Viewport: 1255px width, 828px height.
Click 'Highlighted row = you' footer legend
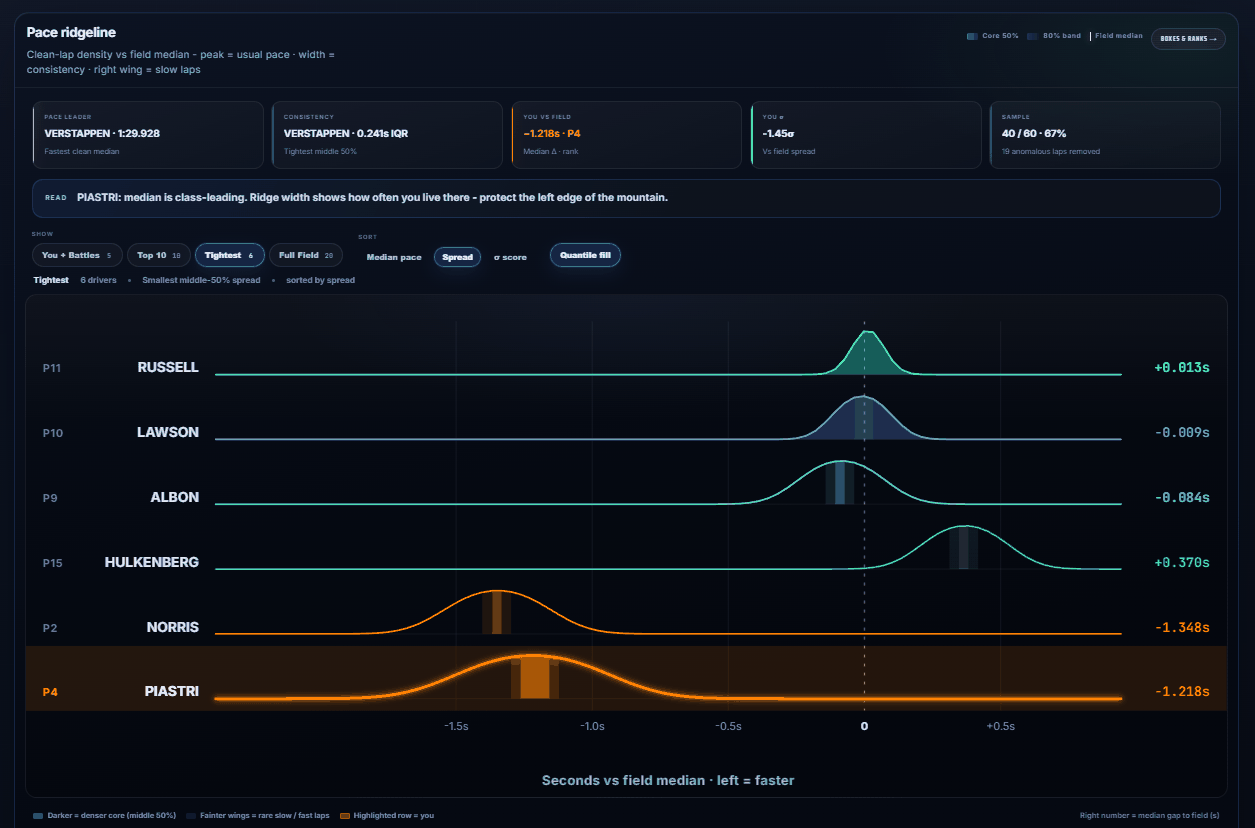(387, 815)
